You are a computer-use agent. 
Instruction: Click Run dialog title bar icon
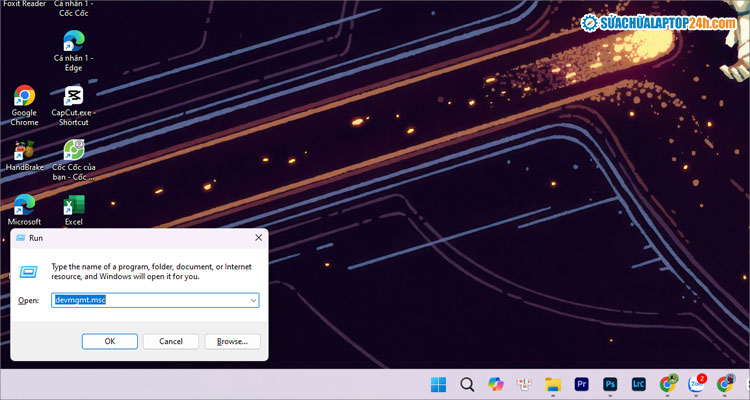(x=21, y=238)
